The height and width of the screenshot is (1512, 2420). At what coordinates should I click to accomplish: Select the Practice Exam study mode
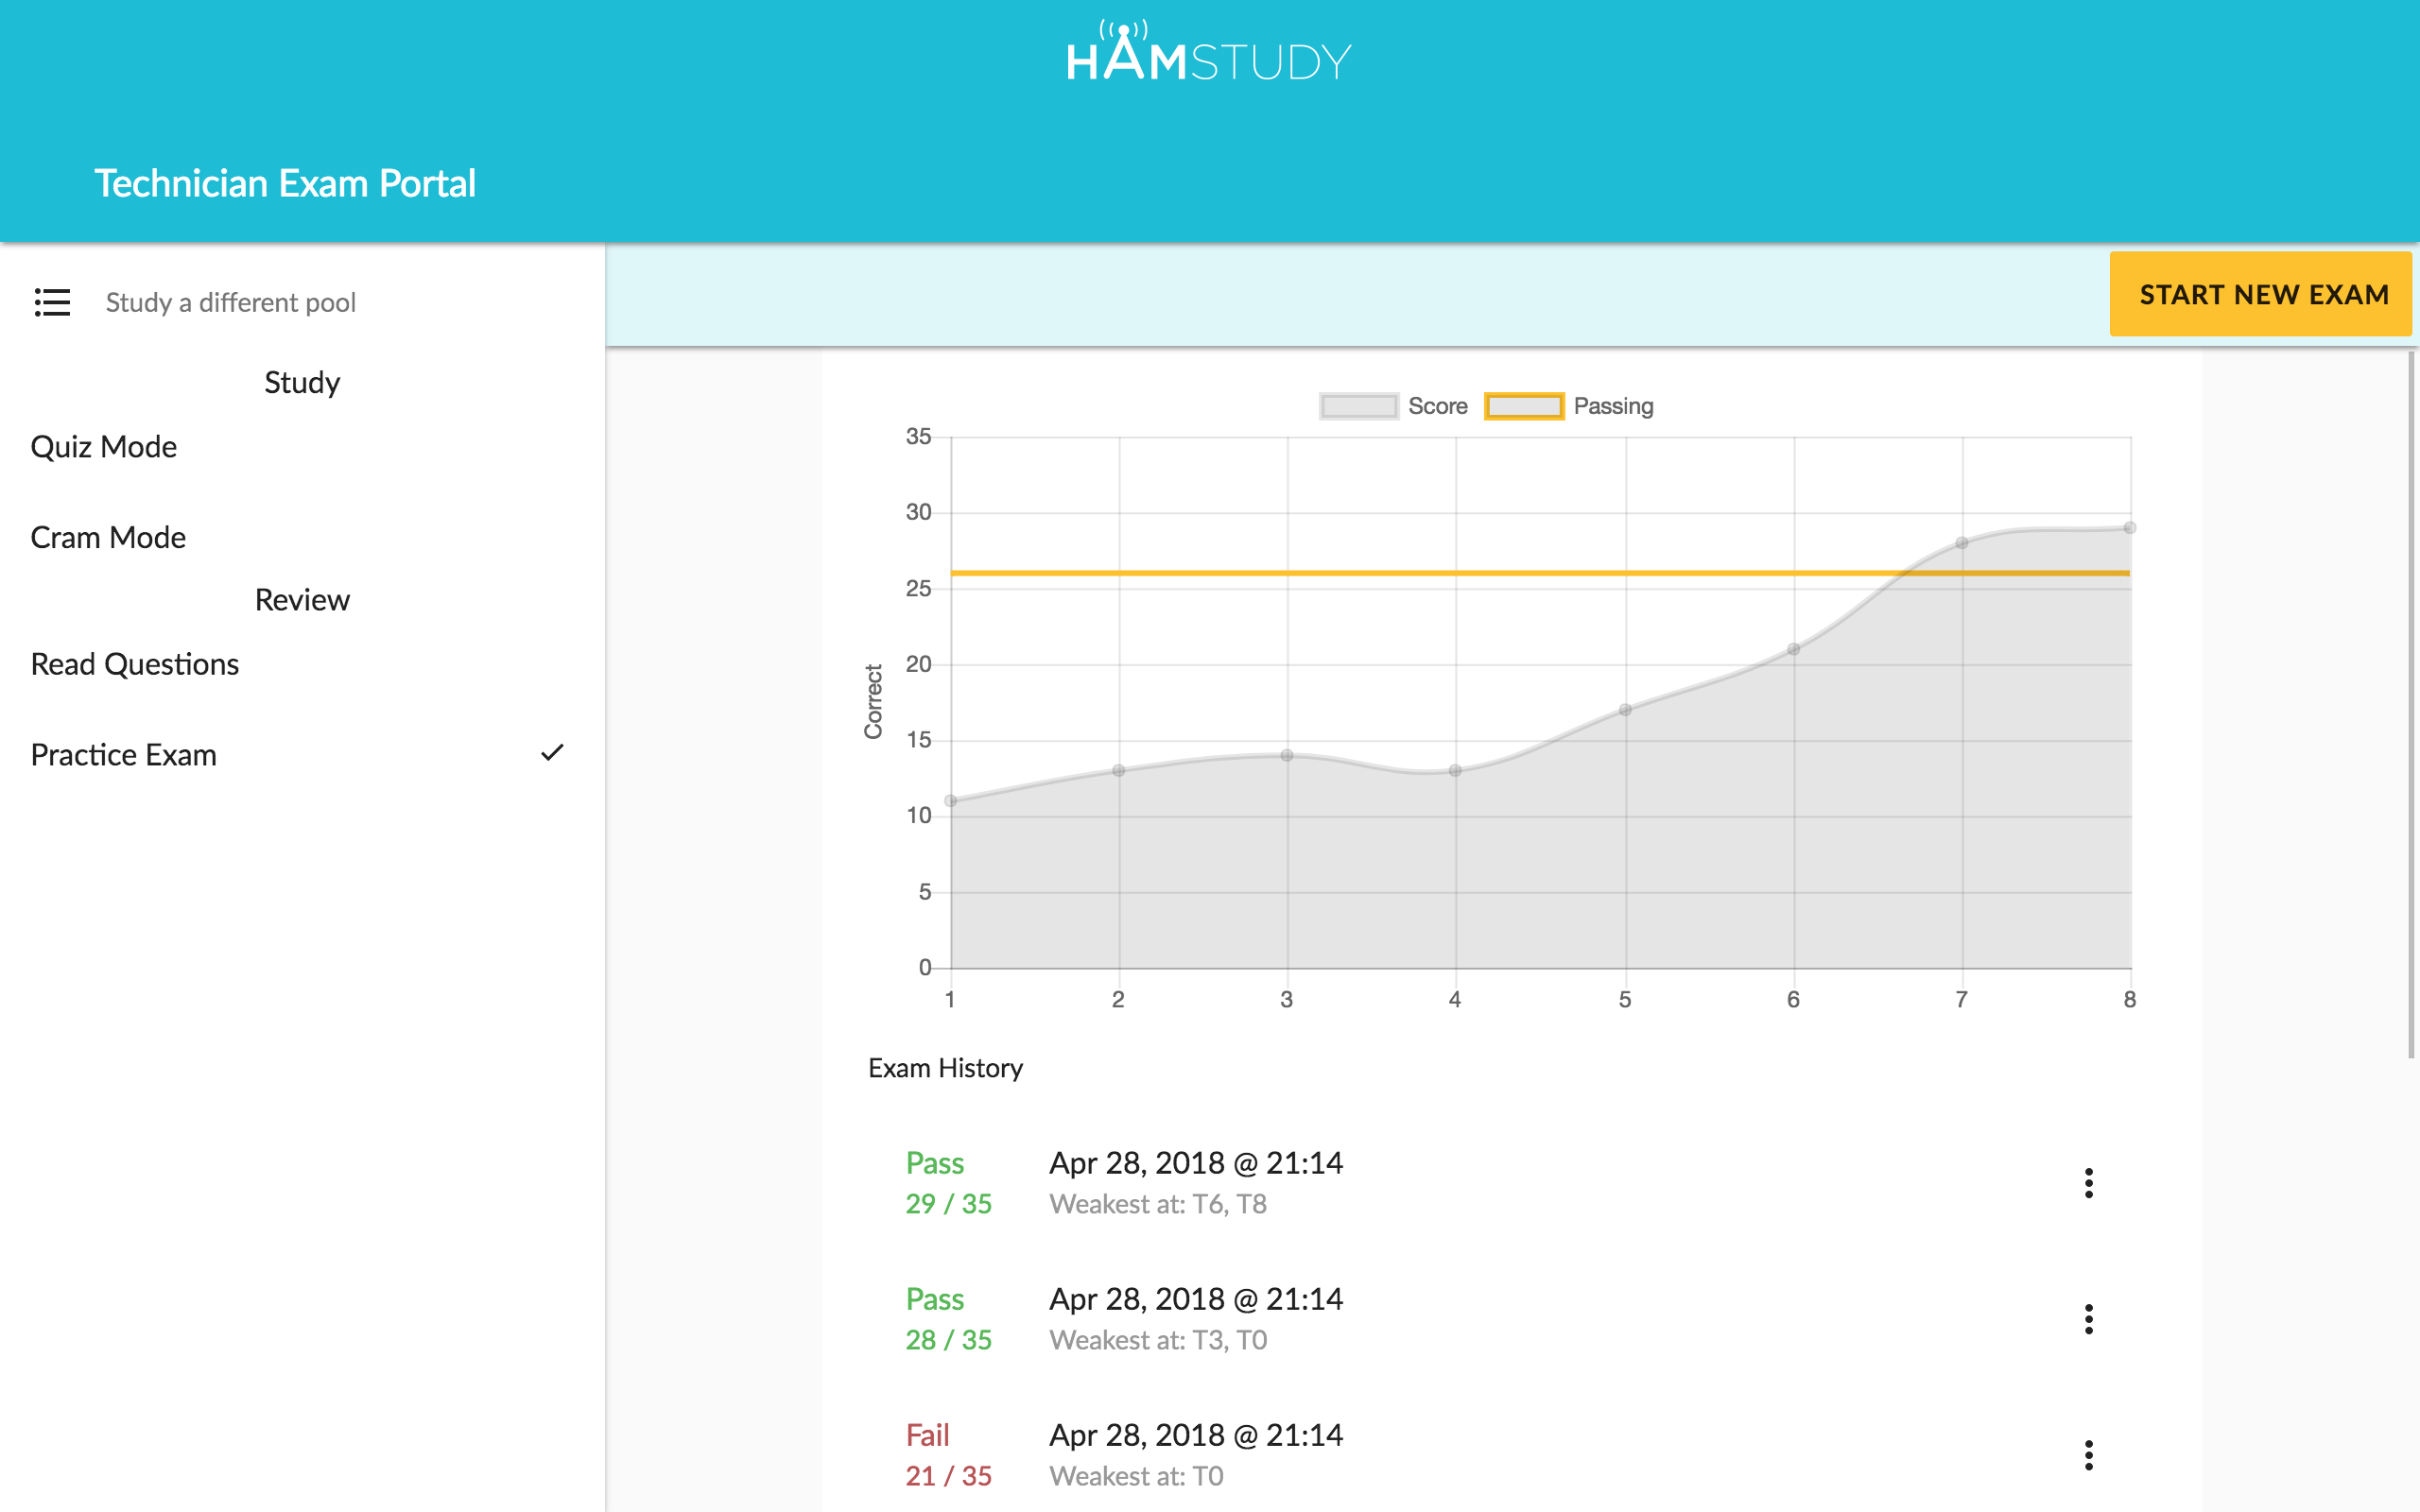tap(124, 754)
